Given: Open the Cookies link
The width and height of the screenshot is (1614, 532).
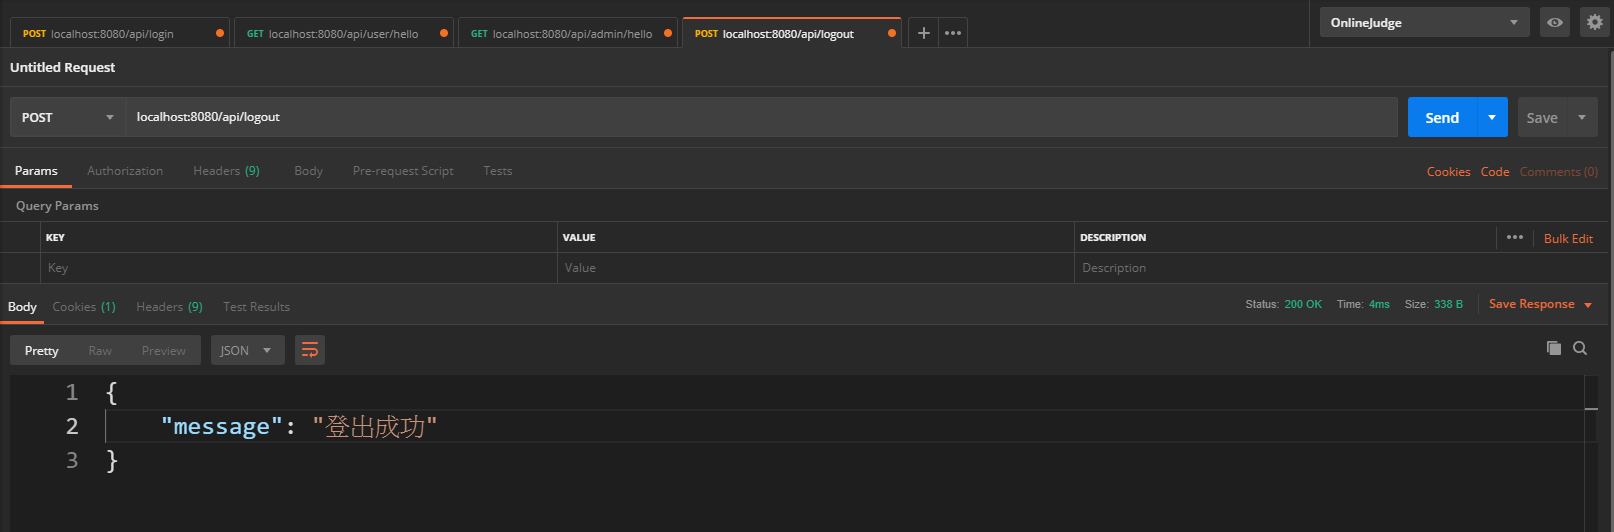Looking at the screenshot, I should (1448, 172).
